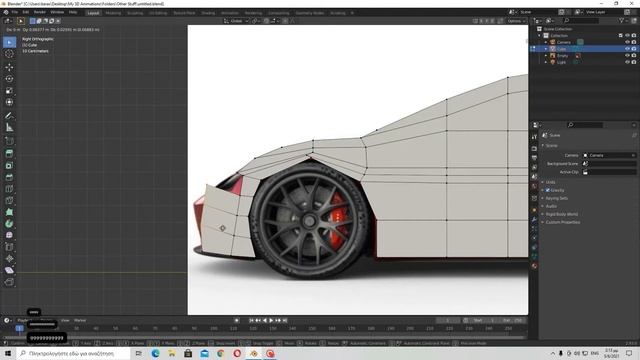Open Microsoft Edge from taskbar
The width and height of the screenshot is (640, 360).
click(156, 353)
